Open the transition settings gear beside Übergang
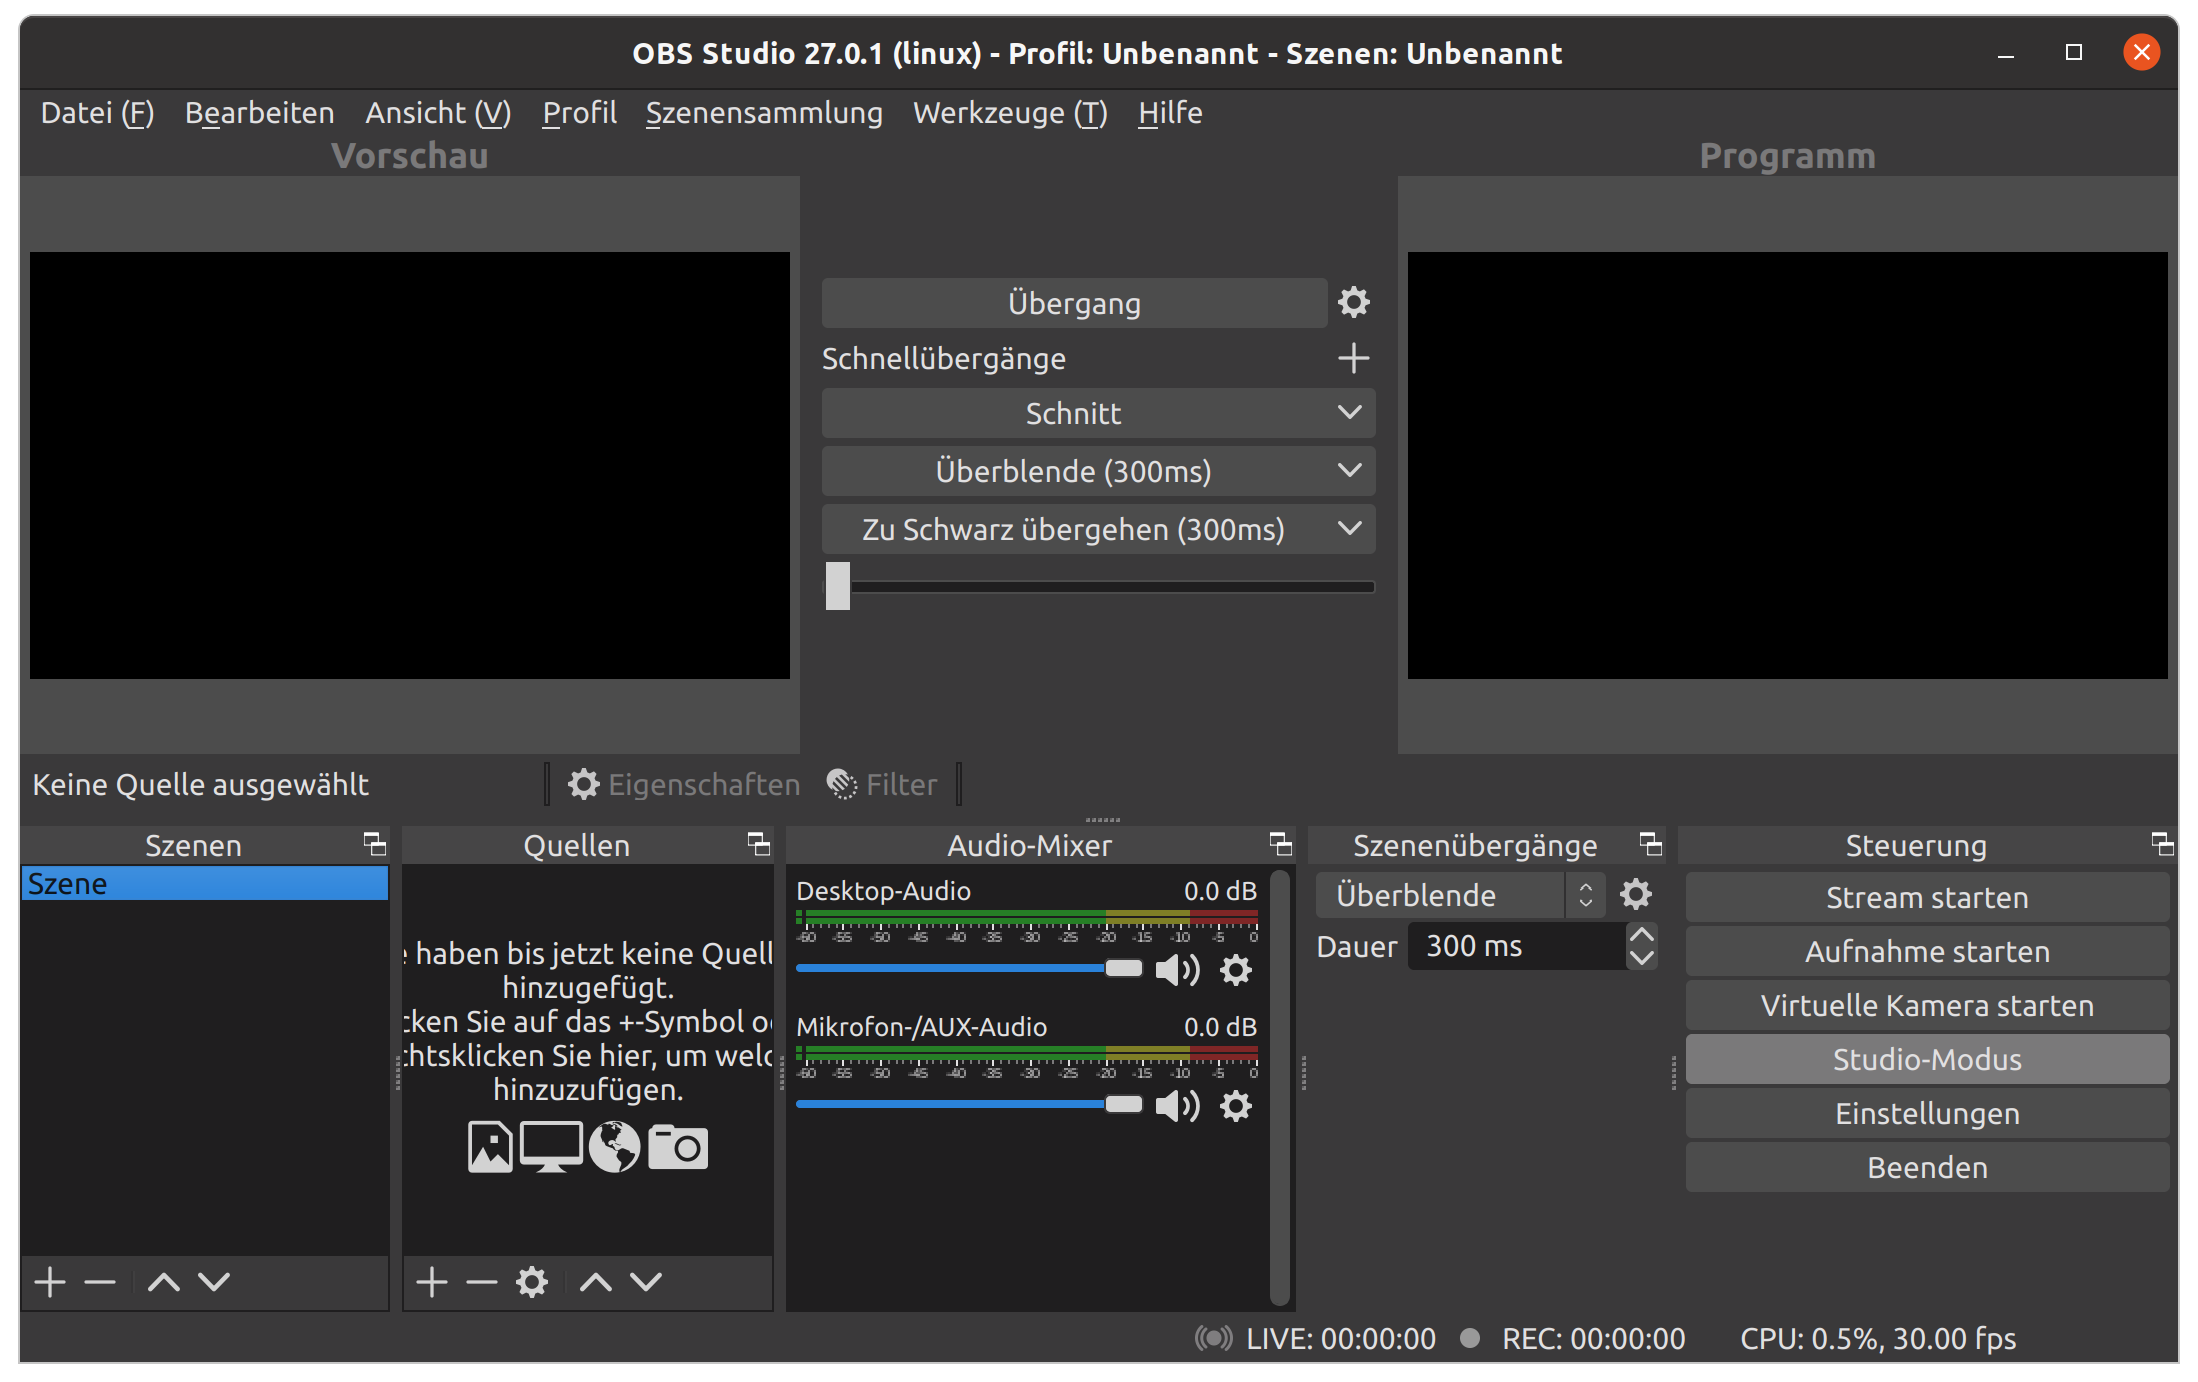This screenshot has height=1382, width=2198. 1353,302
